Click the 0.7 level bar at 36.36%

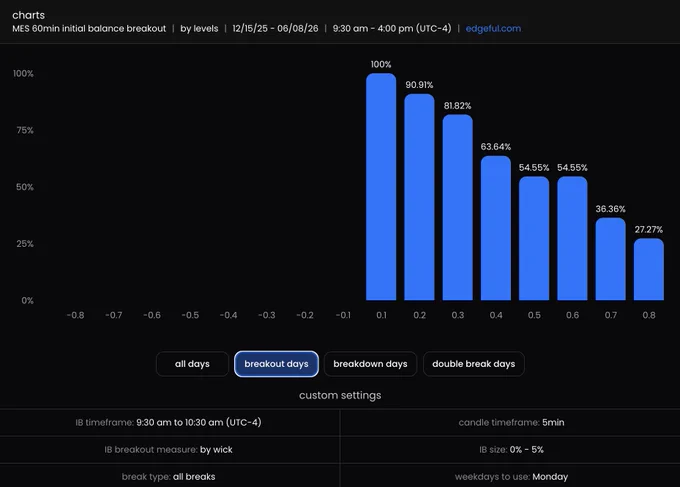point(611,259)
